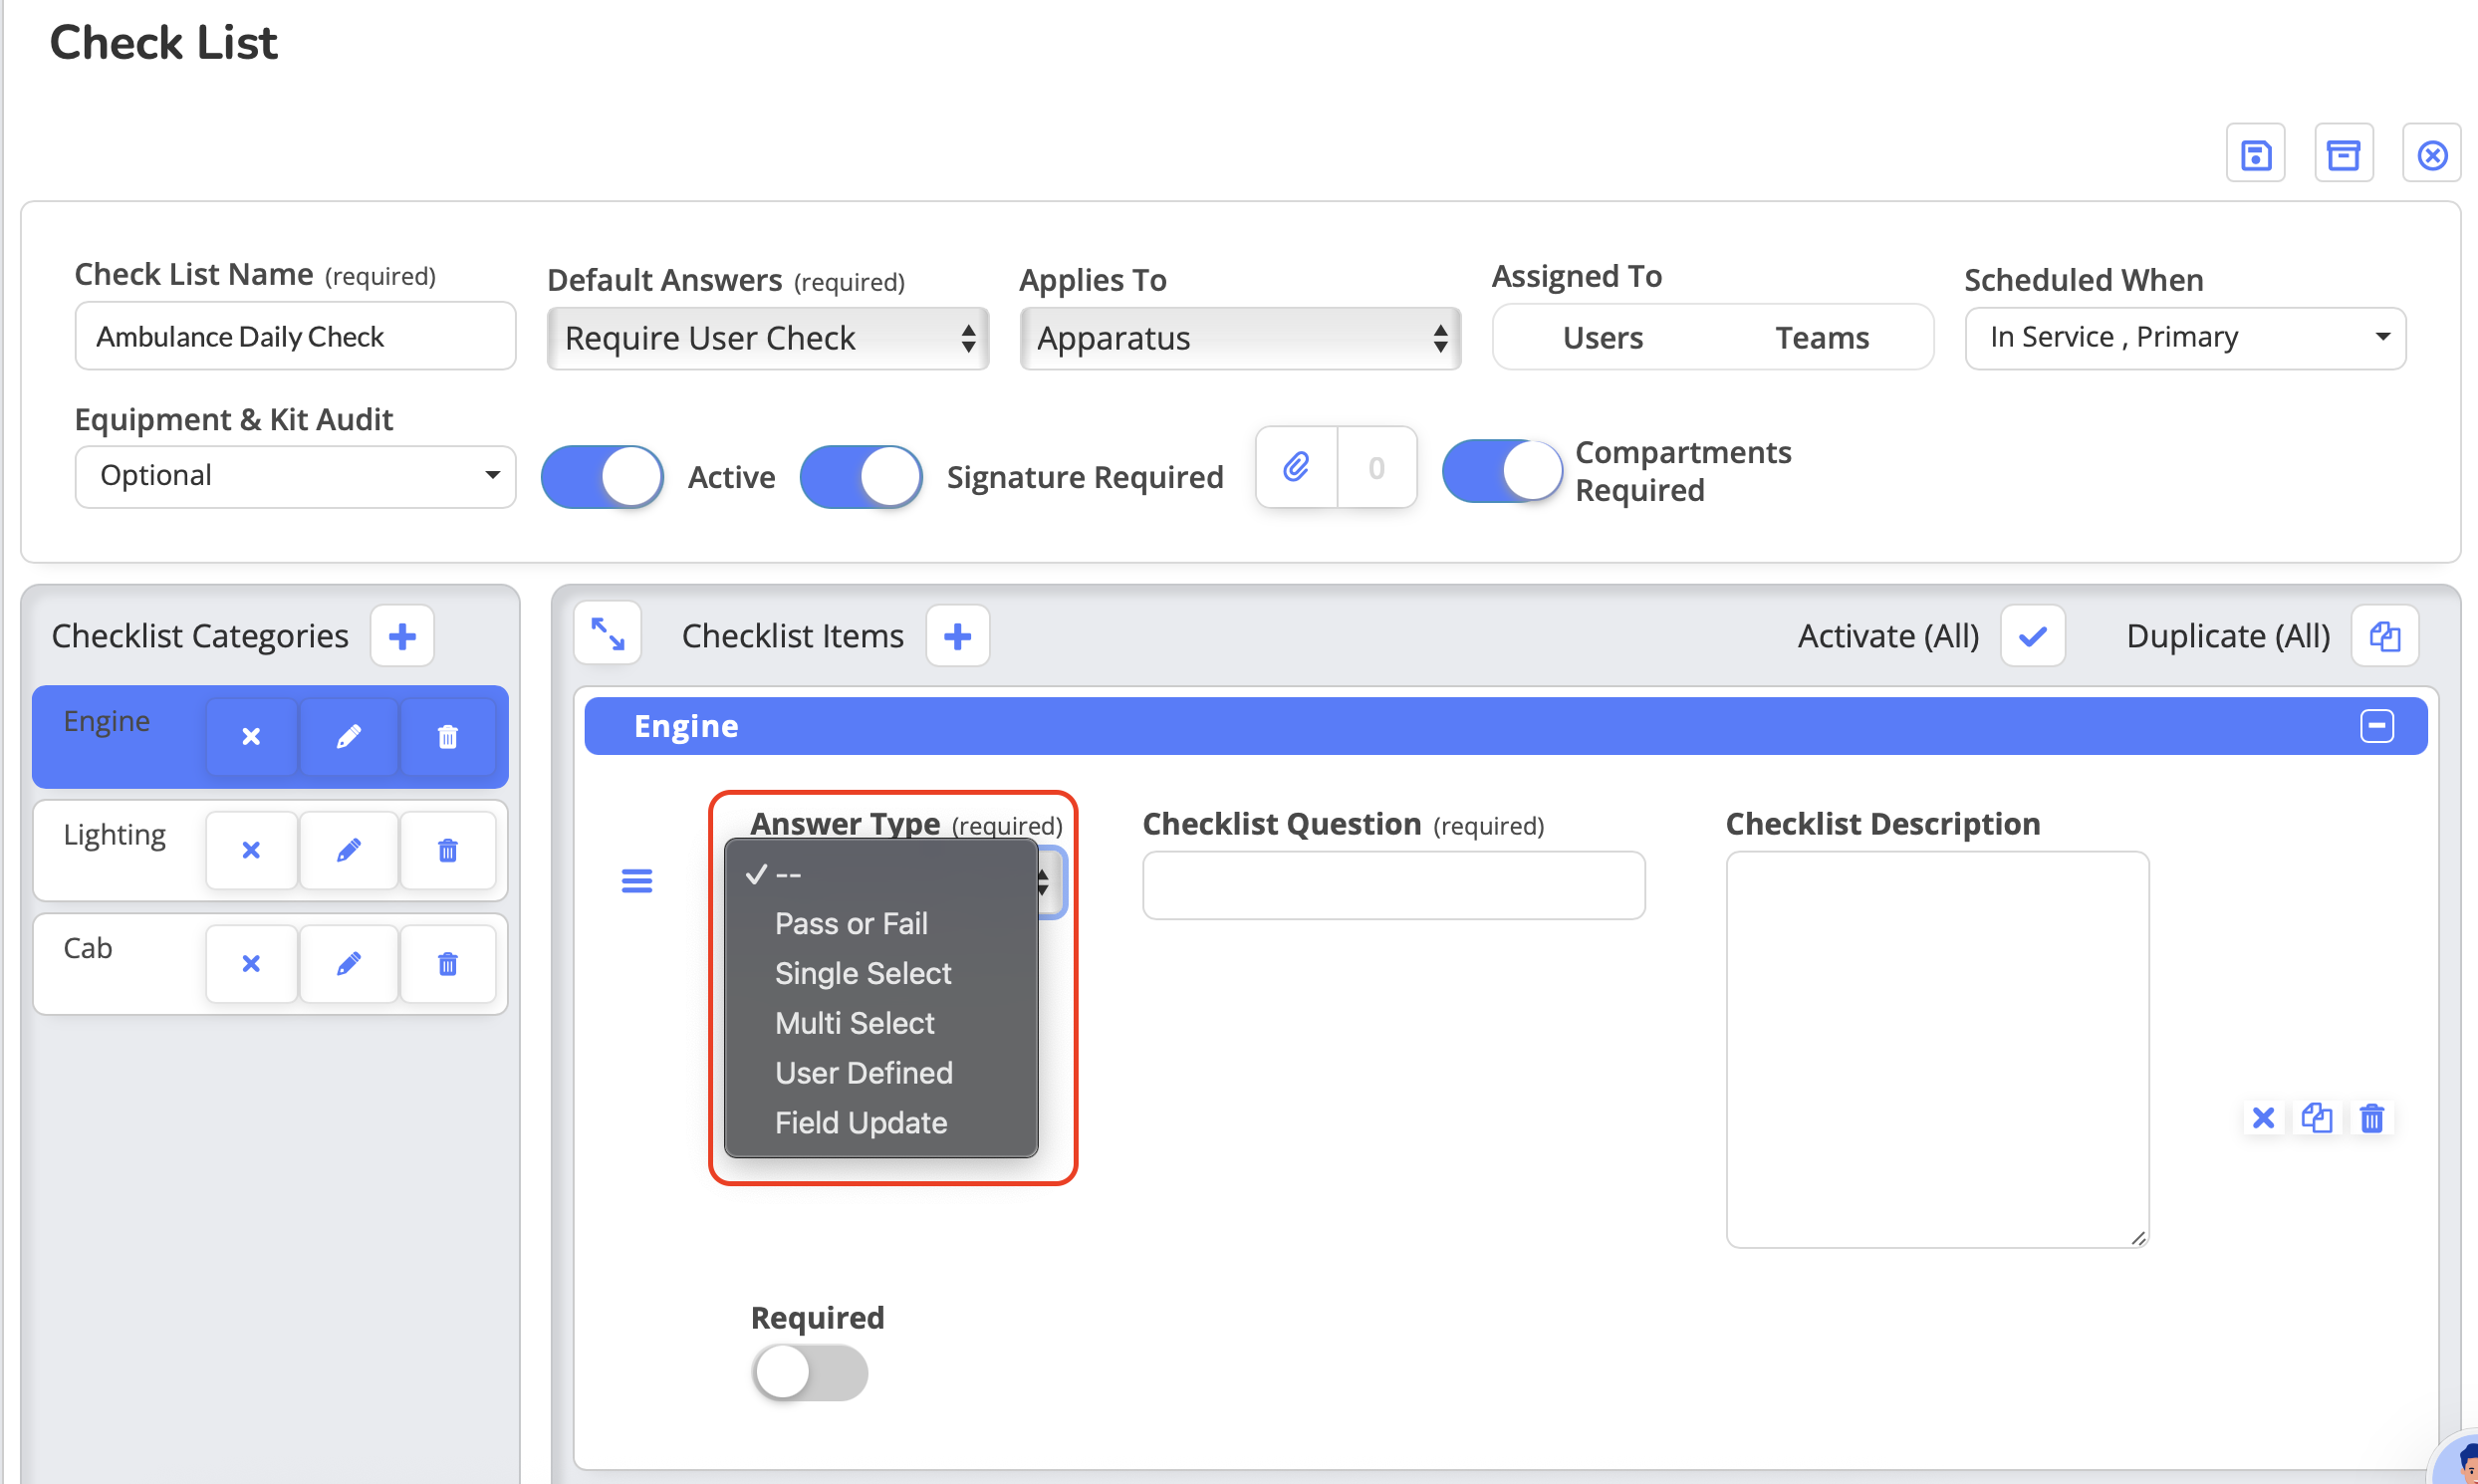Click the save checklist icon
2478x1484 pixels.
[2255, 155]
